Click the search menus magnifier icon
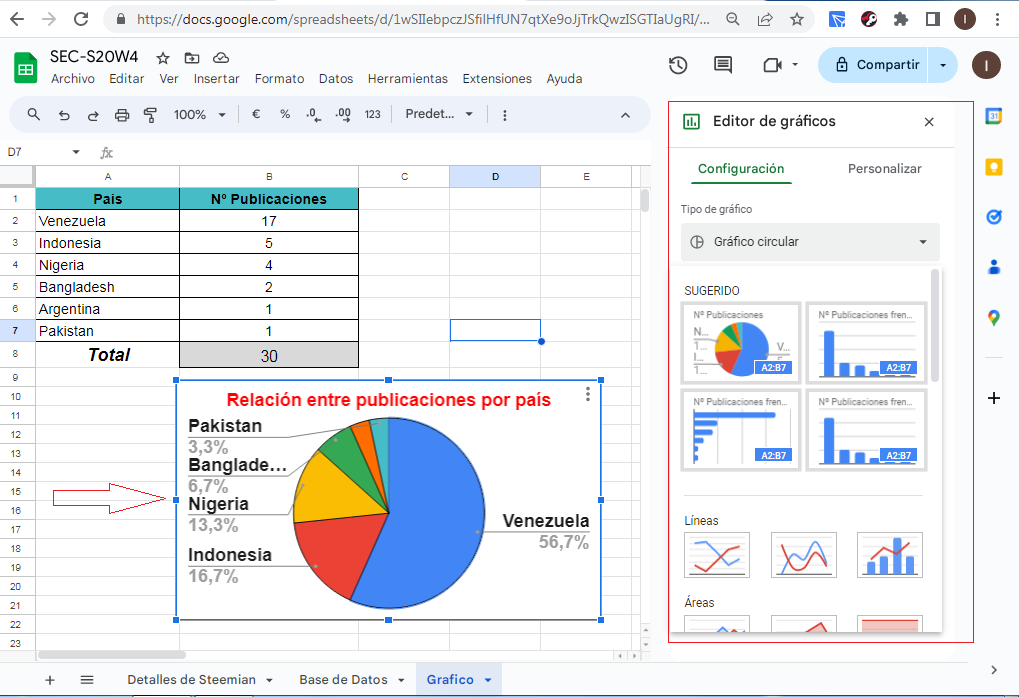The width and height of the screenshot is (1019, 697). (33, 115)
